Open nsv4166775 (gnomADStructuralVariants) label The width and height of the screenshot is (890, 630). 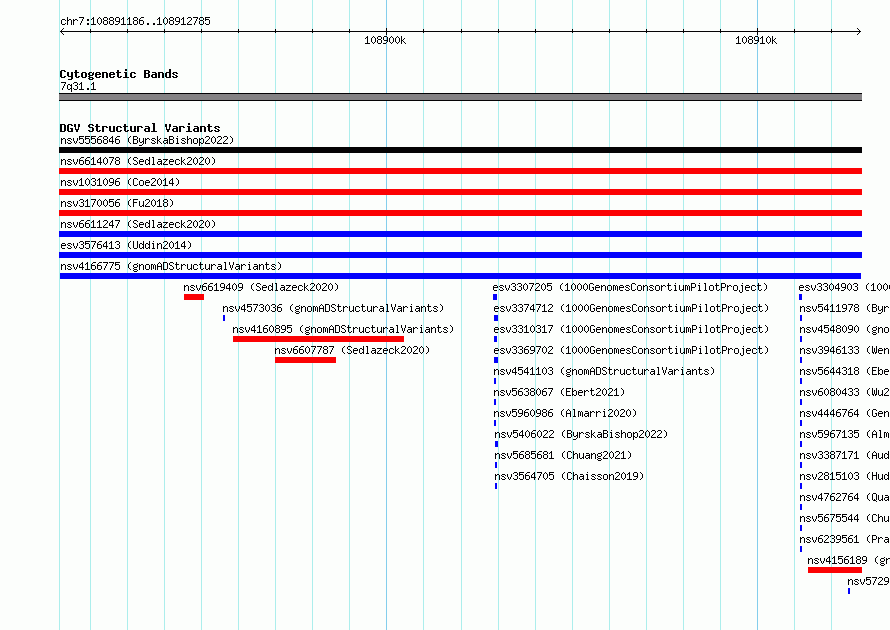coord(171,266)
